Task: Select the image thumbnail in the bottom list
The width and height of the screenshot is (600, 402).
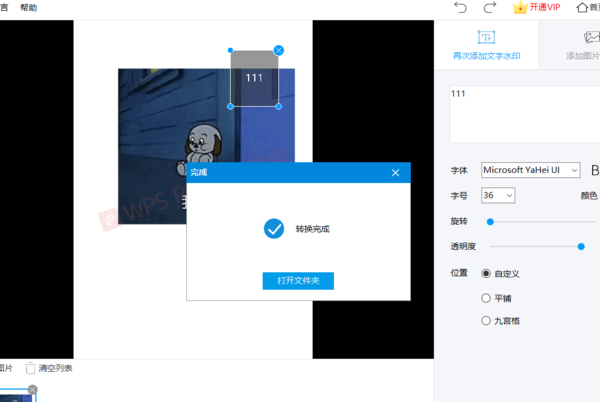Action: point(17,396)
